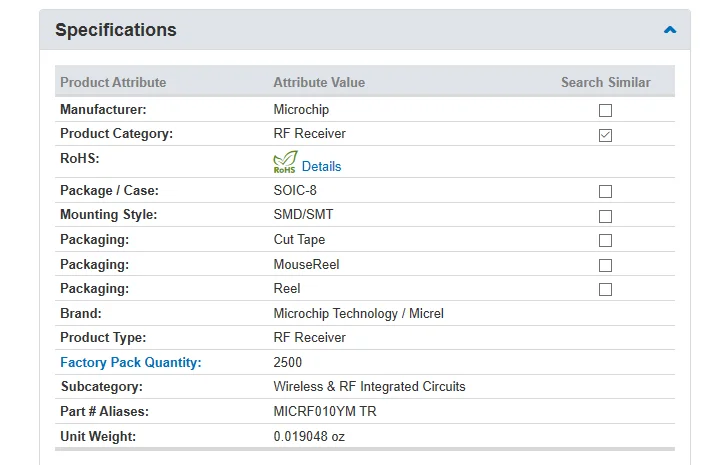The width and height of the screenshot is (713, 465).
Task: Tick the Reel packaging checkbox
Action: click(x=605, y=289)
